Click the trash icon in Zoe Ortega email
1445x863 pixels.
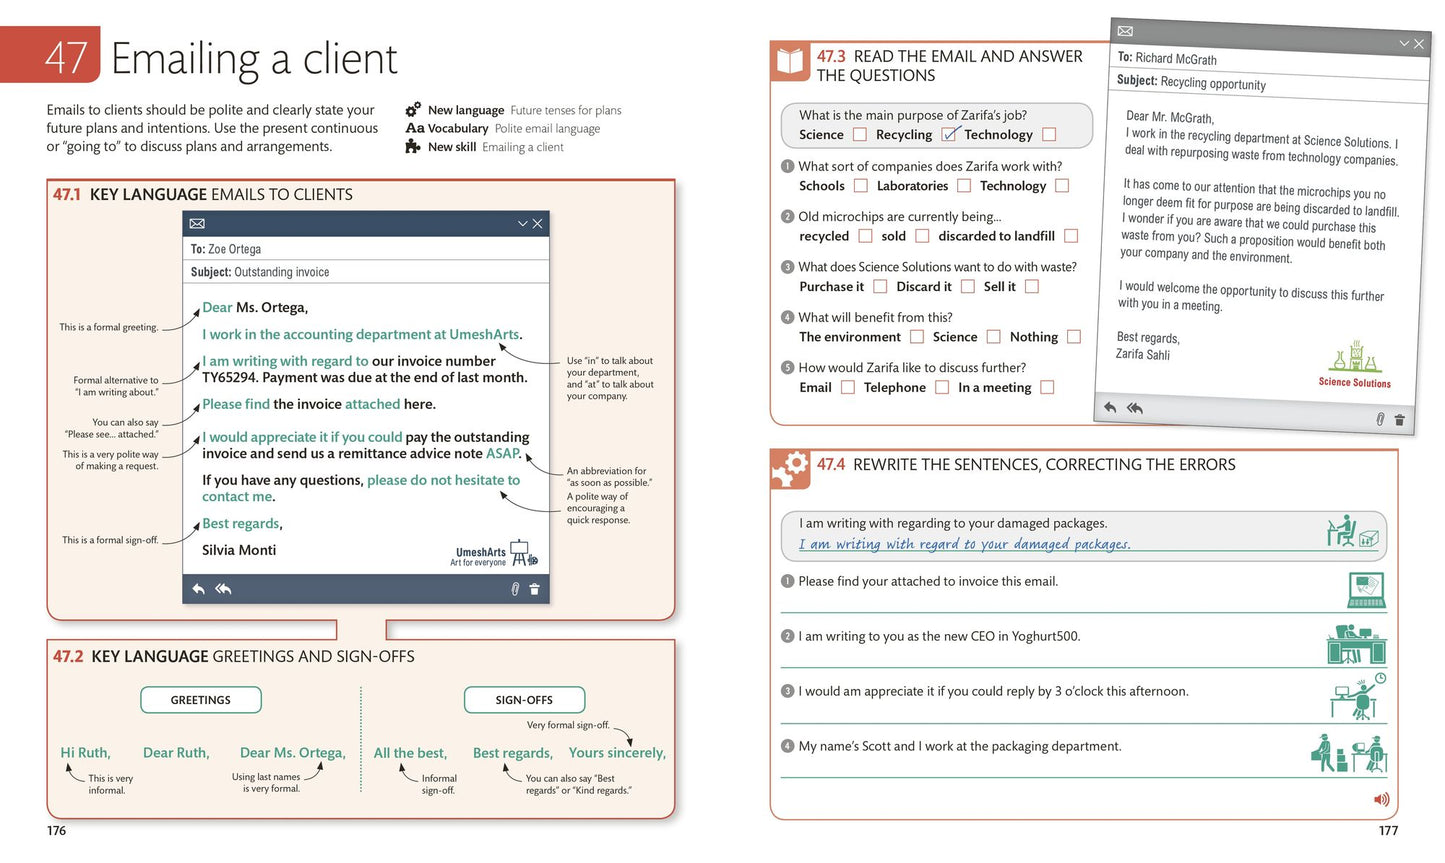pos(534,589)
